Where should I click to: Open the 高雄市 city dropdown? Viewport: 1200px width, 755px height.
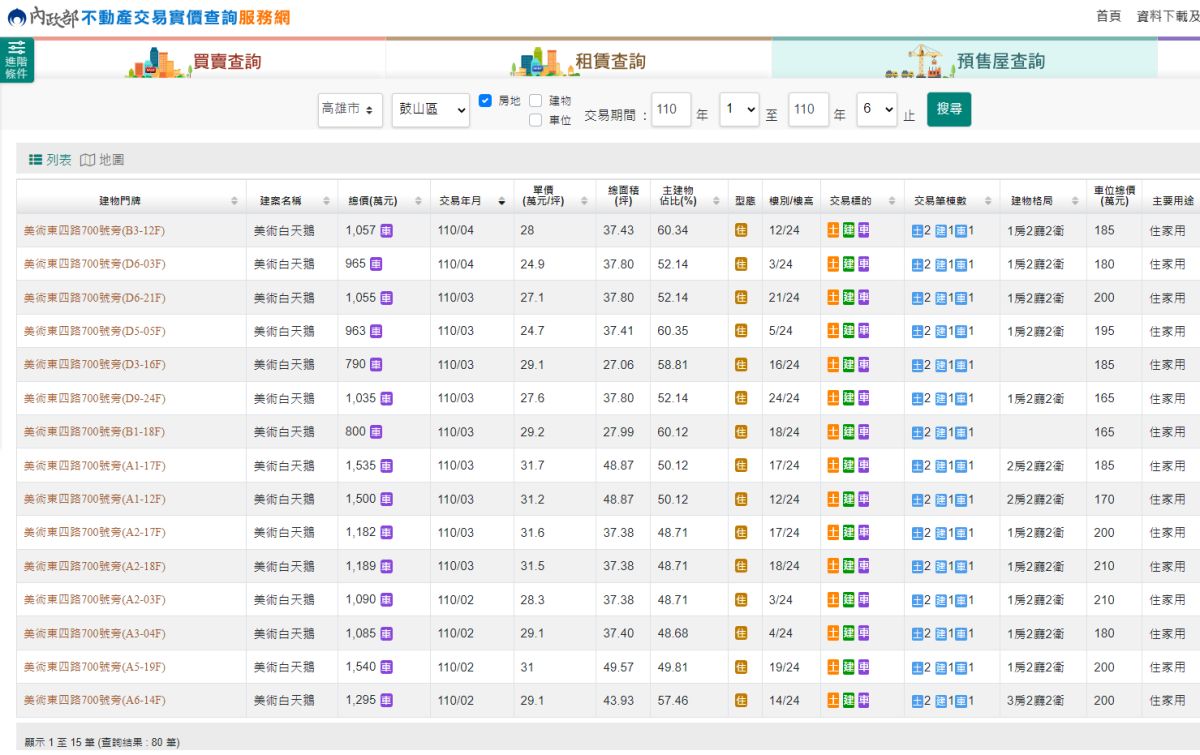coord(350,109)
